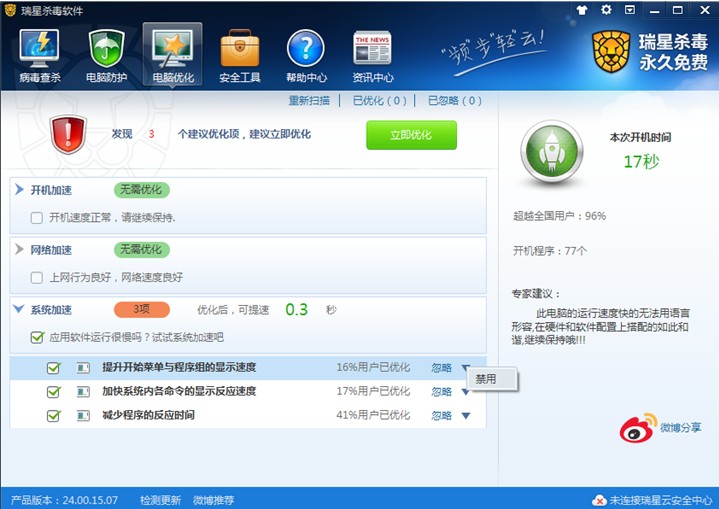Click item icon beside 提升开始菜单与程序组的显示速度
719x509 pixels.
(x=83, y=368)
